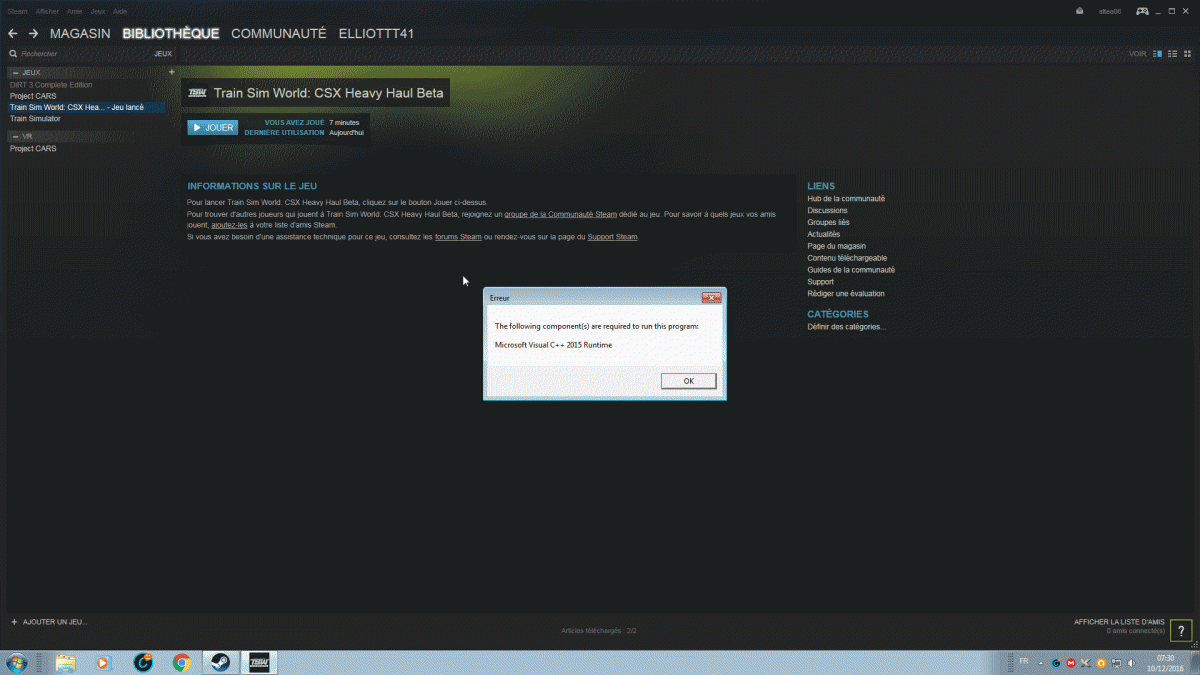Click AJOUTER UN JEU

pyautogui.click(x=49, y=622)
